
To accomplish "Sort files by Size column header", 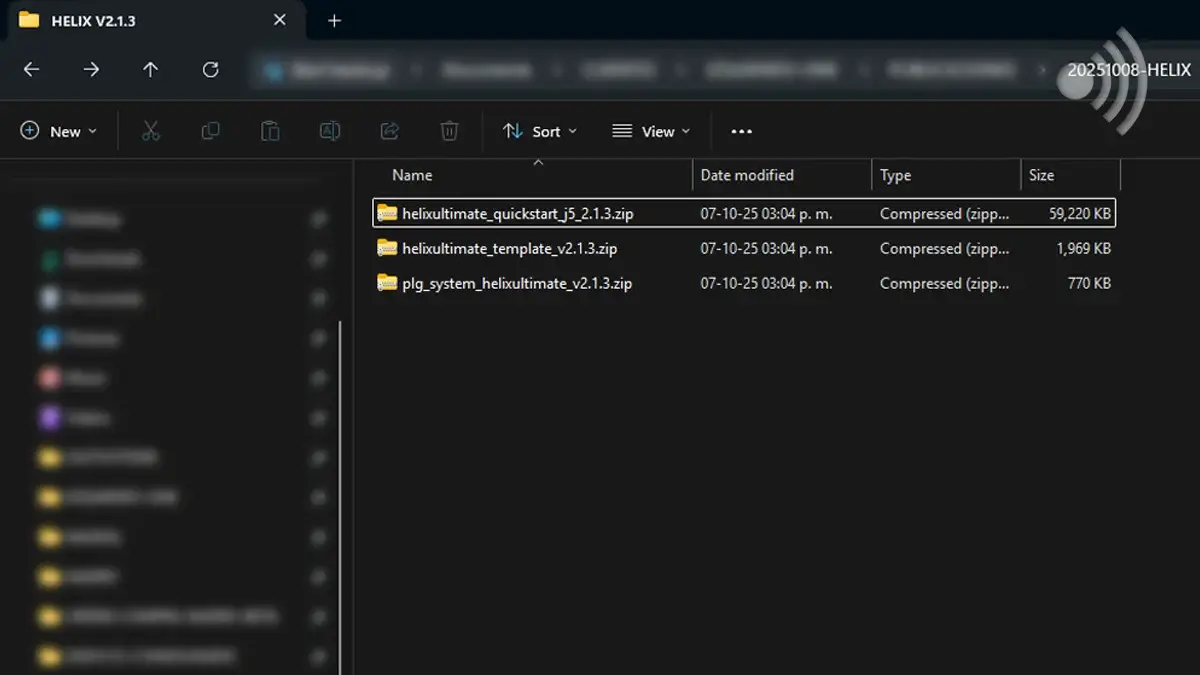I will (x=1042, y=175).
